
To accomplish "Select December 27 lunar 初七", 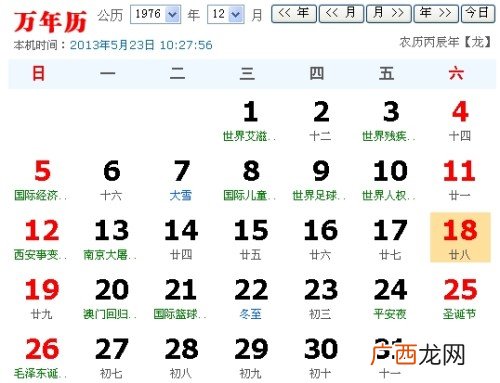I will pyautogui.click(x=111, y=358).
